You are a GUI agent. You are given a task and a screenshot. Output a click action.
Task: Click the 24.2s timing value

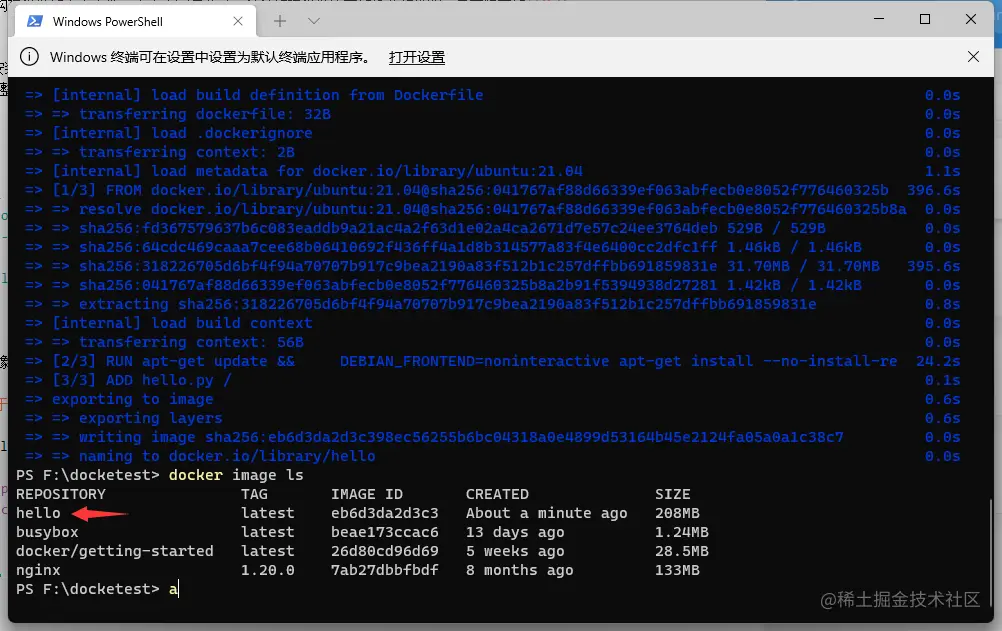(x=938, y=361)
